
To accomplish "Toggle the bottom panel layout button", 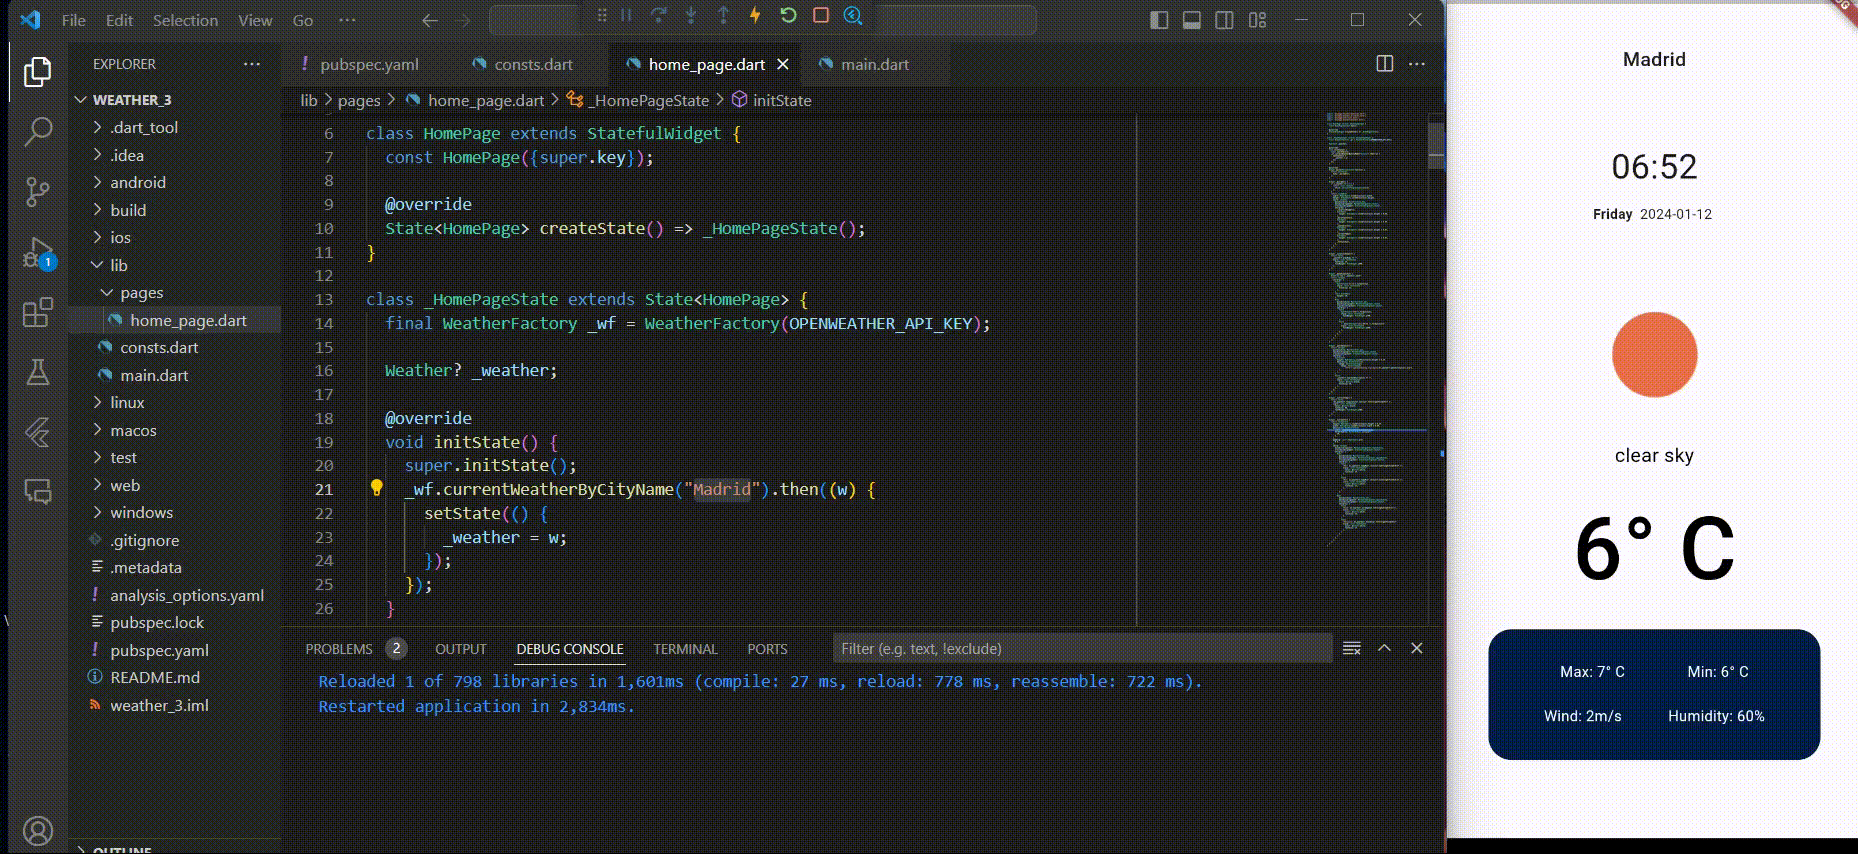I will click(1191, 20).
